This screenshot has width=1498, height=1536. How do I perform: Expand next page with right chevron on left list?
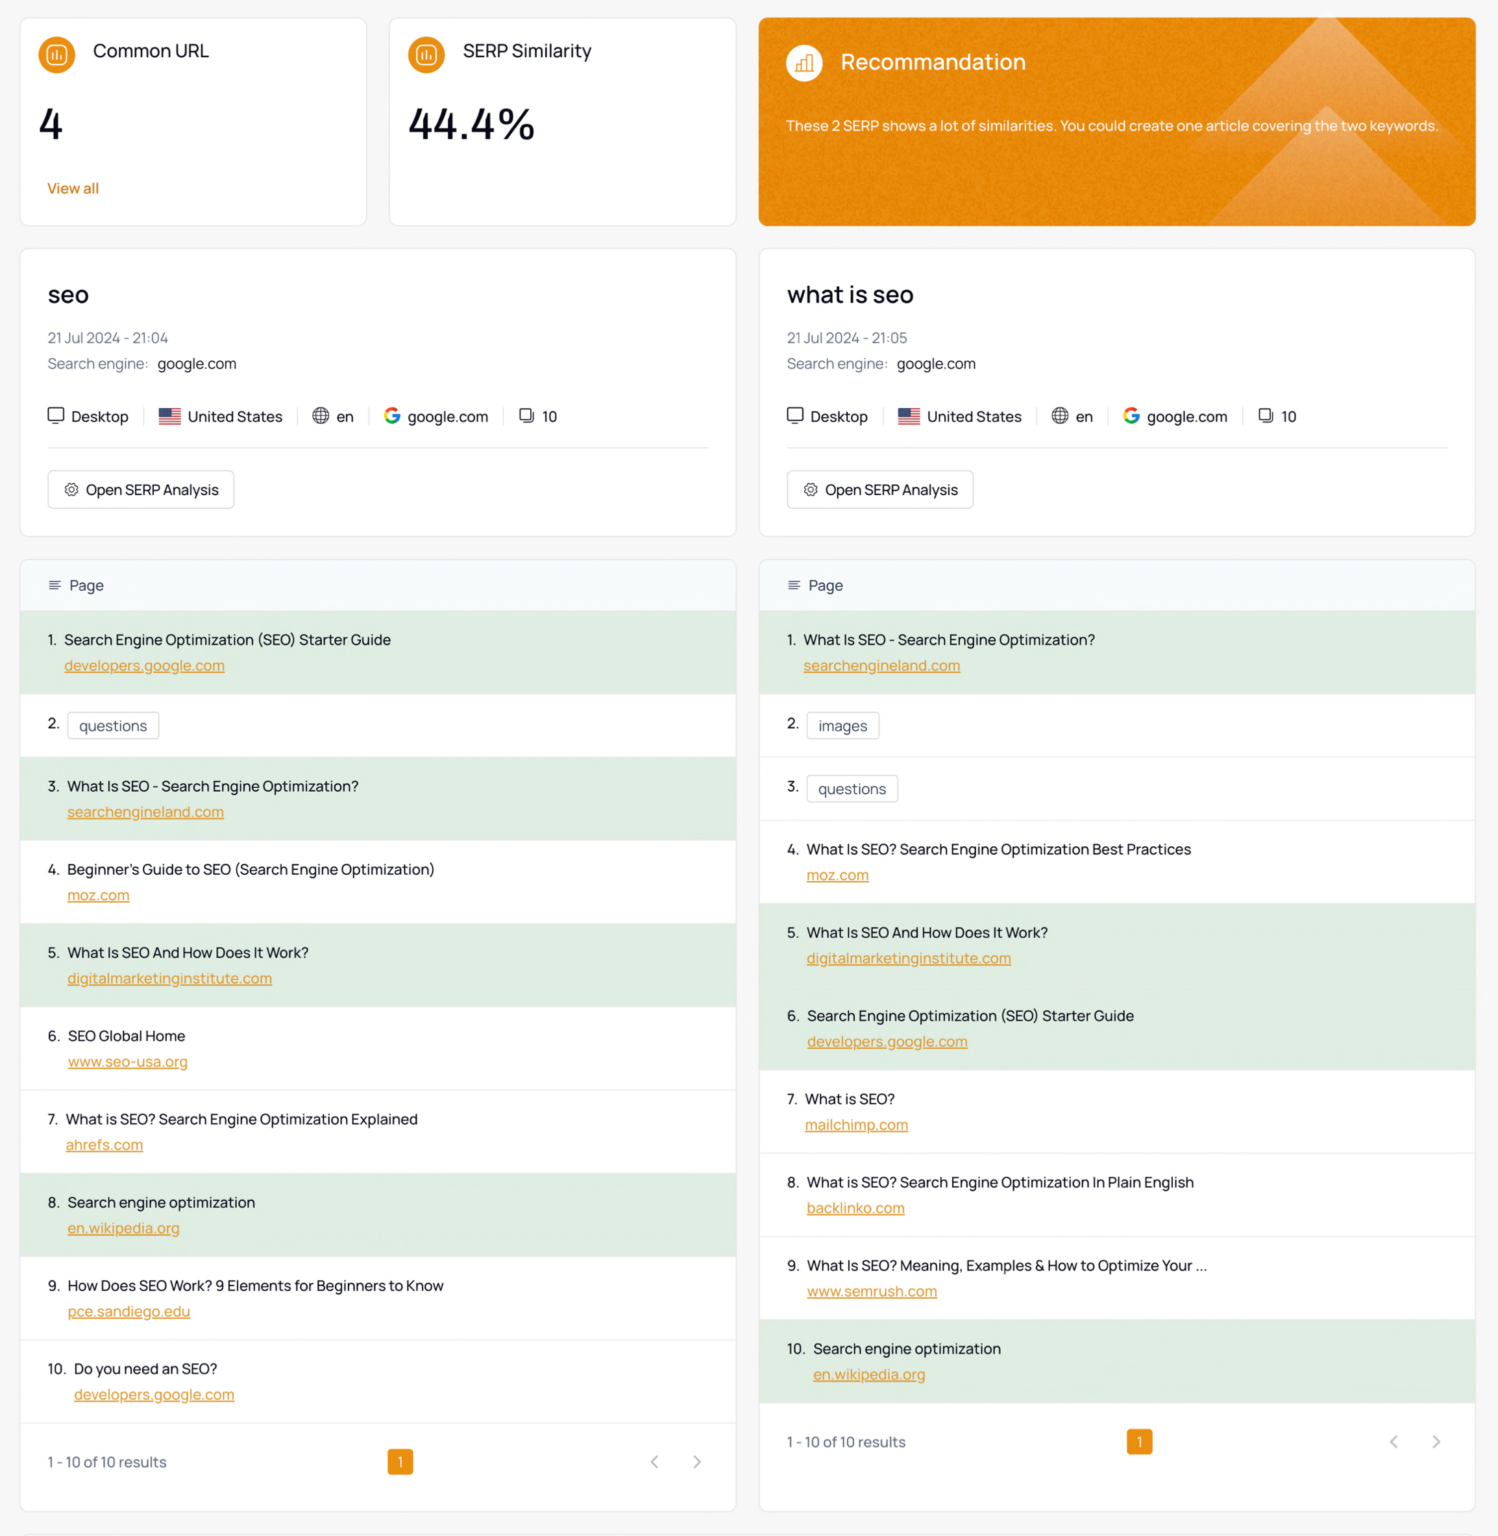click(x=697, y=1461)
